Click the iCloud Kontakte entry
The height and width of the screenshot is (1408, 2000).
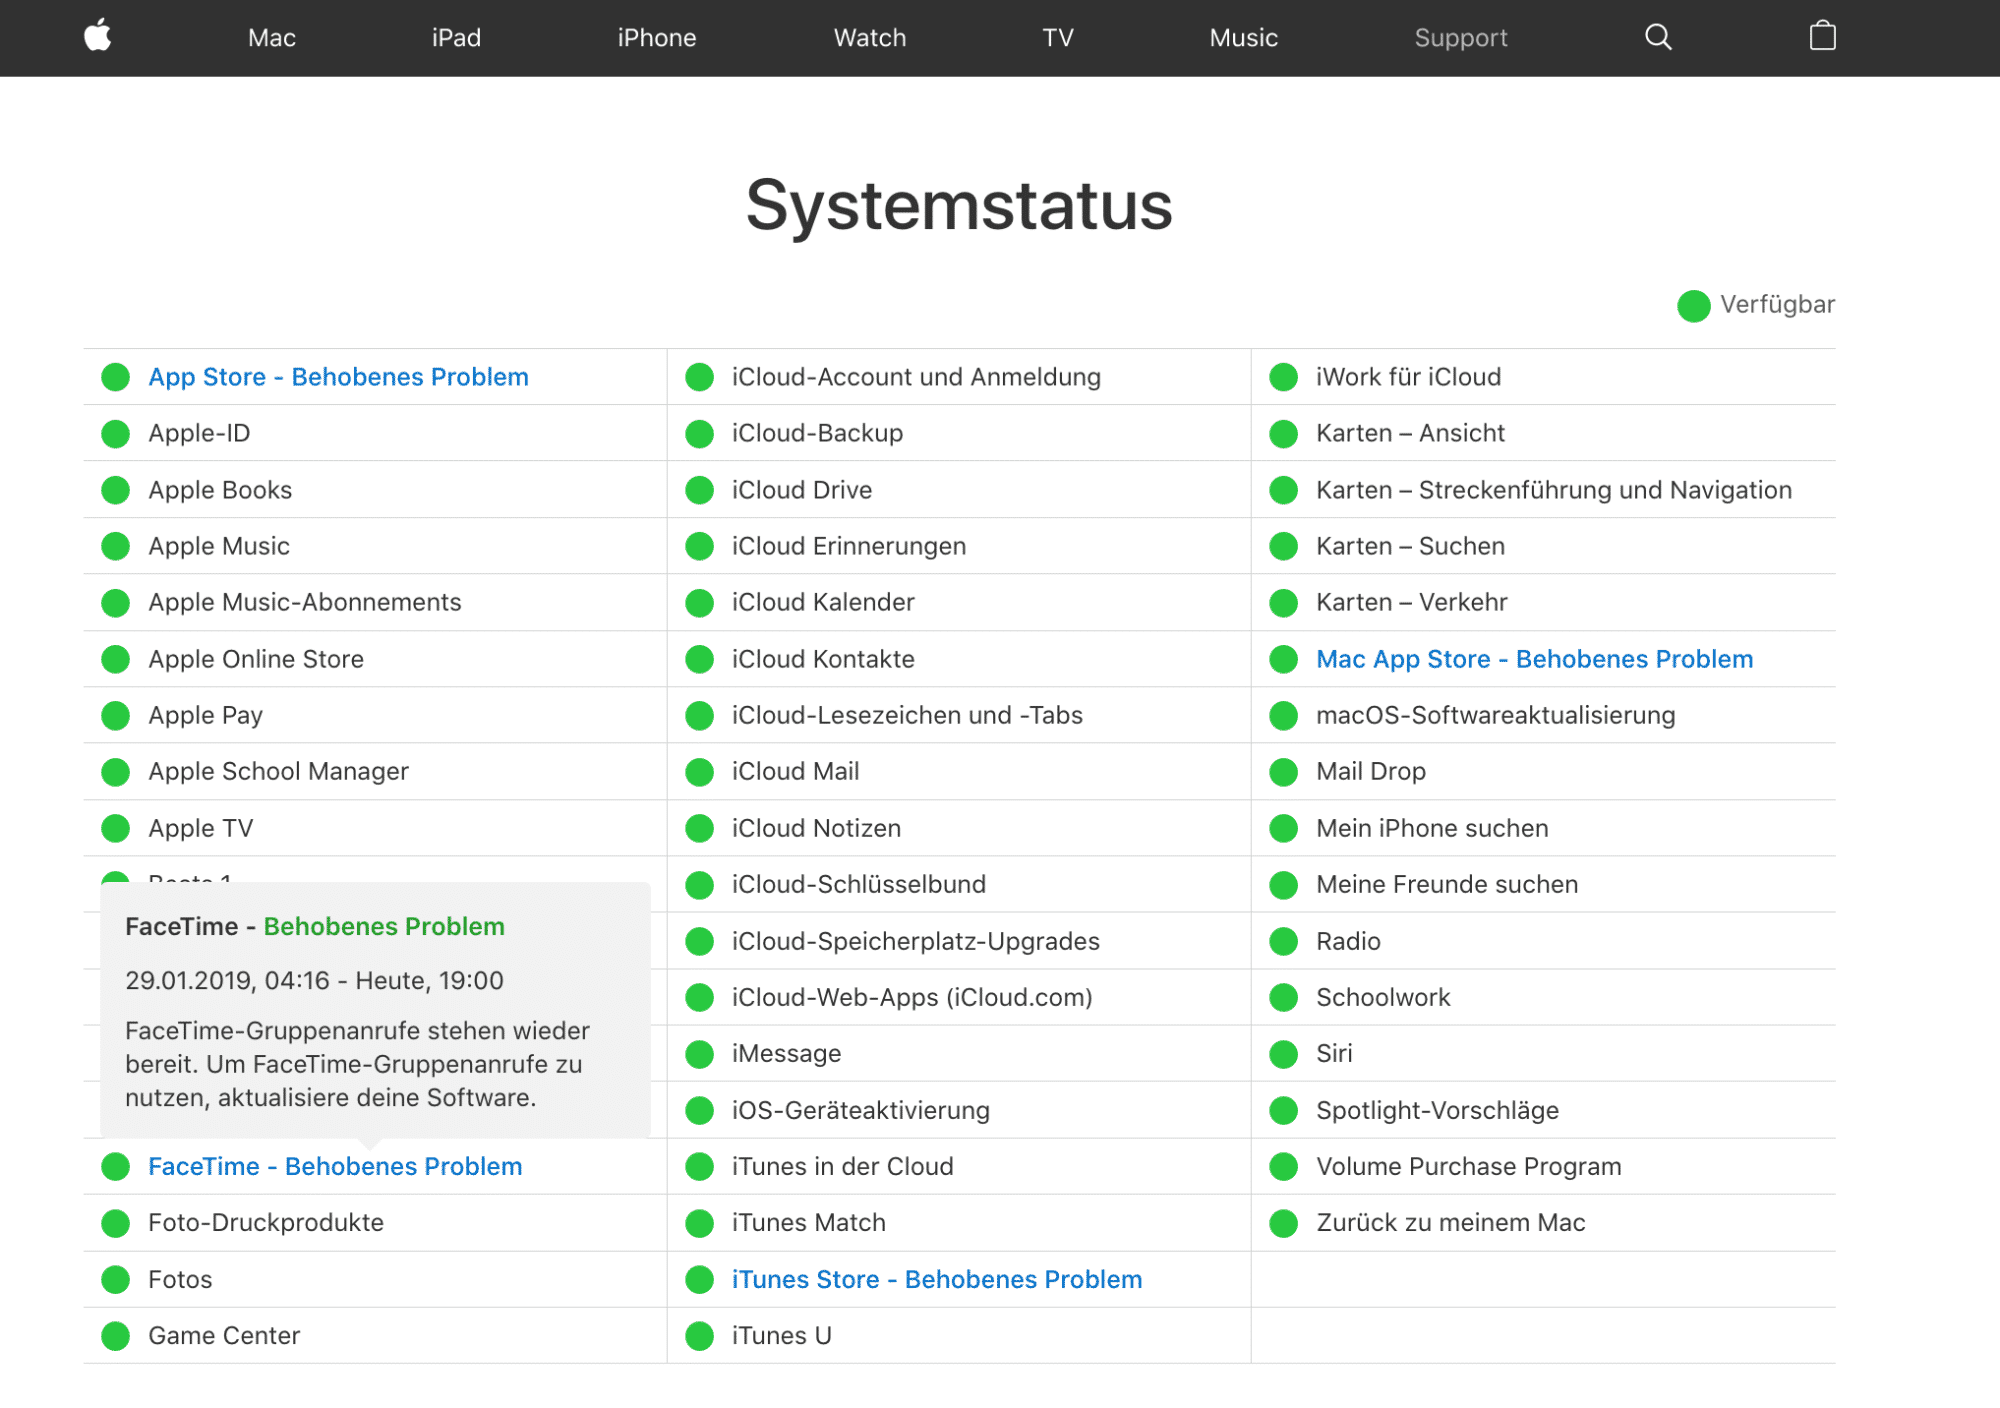pyautogui.click(x=823, y=659)
